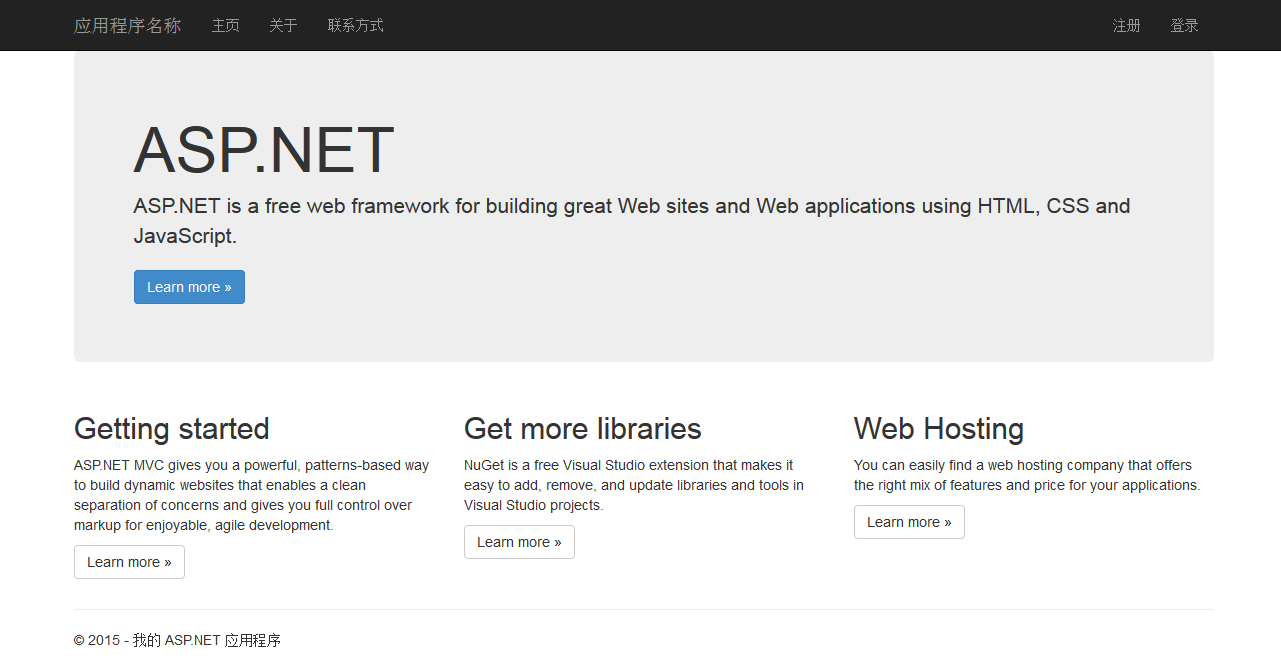
Task: Click the web hosting company paragraph
Action: click(1027, 475)
